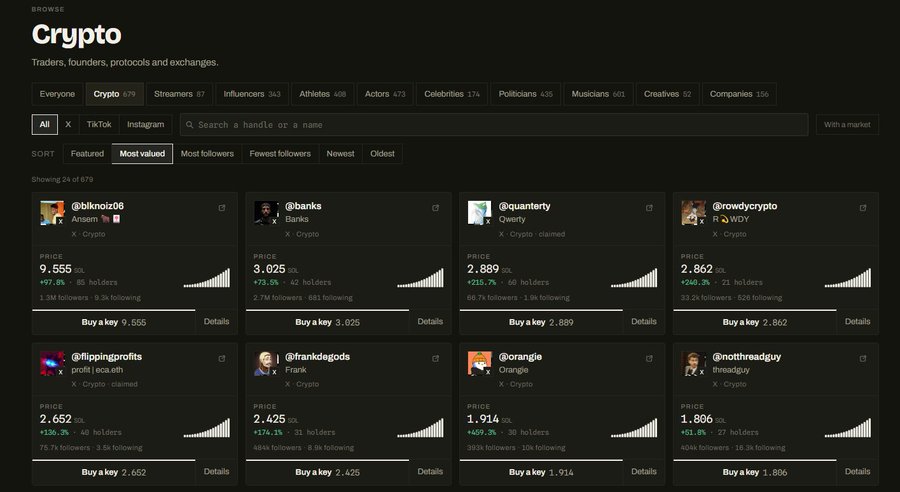The image size is (900, 492).
Task: Open external link icon on @rowdycrypto card
Action: (863, 208)
